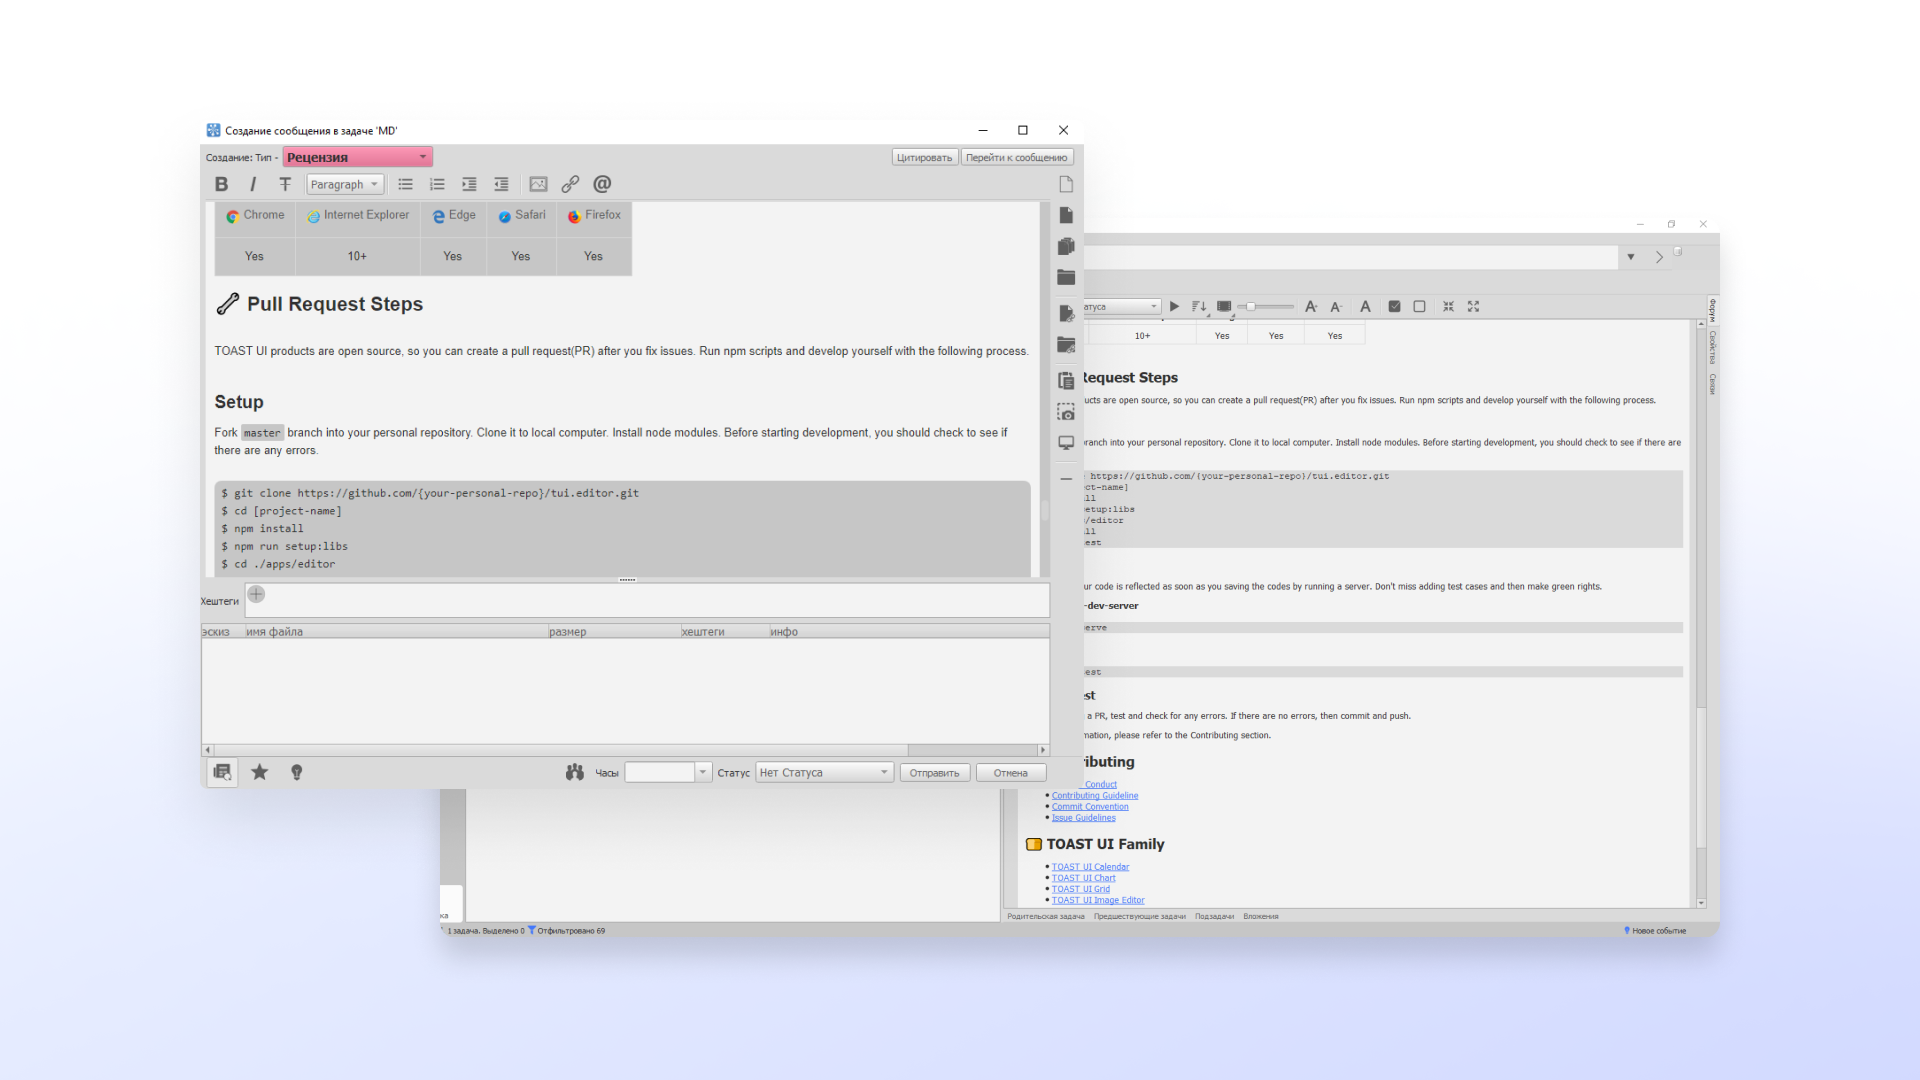Open the Часы hours dropdown arrow
Viewport: 1920px width, 1080px height.
coord(703,772)
